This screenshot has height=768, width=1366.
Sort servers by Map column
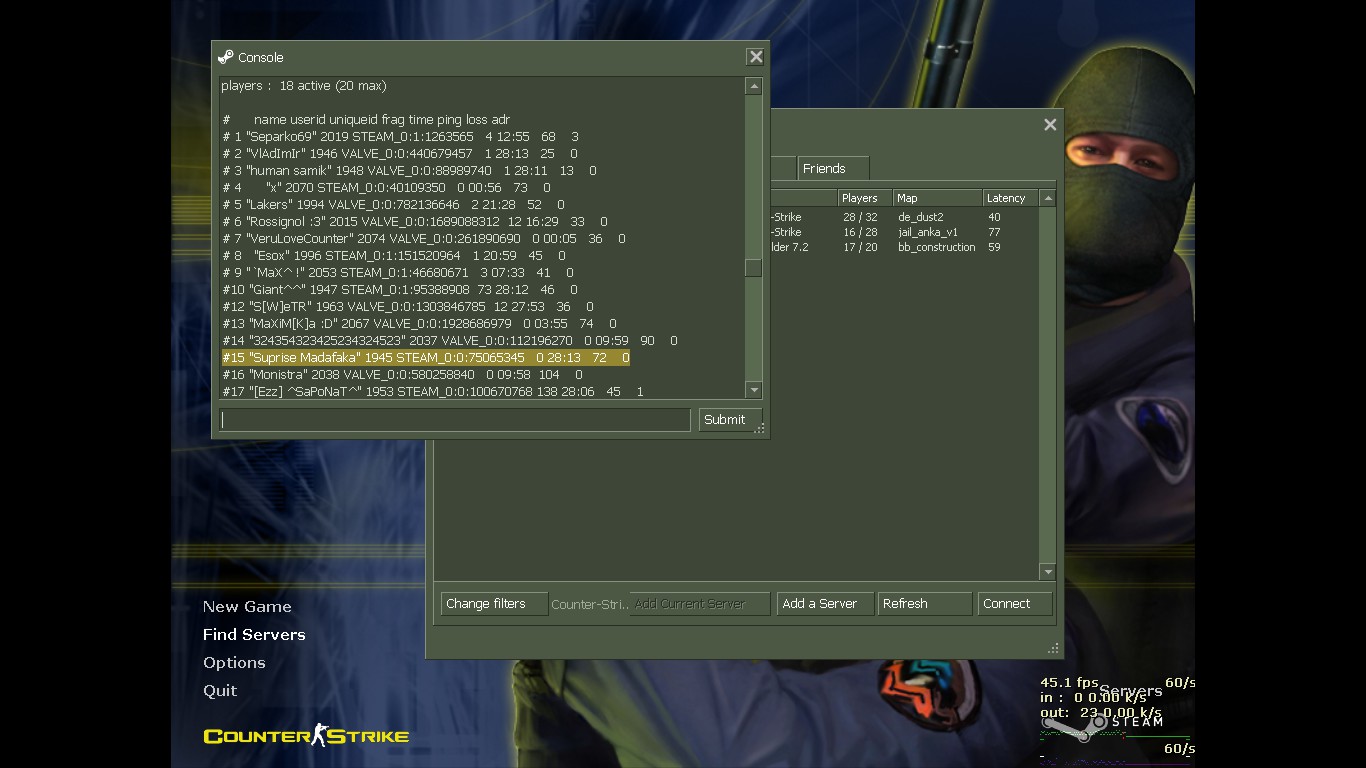tap(938, 198)
